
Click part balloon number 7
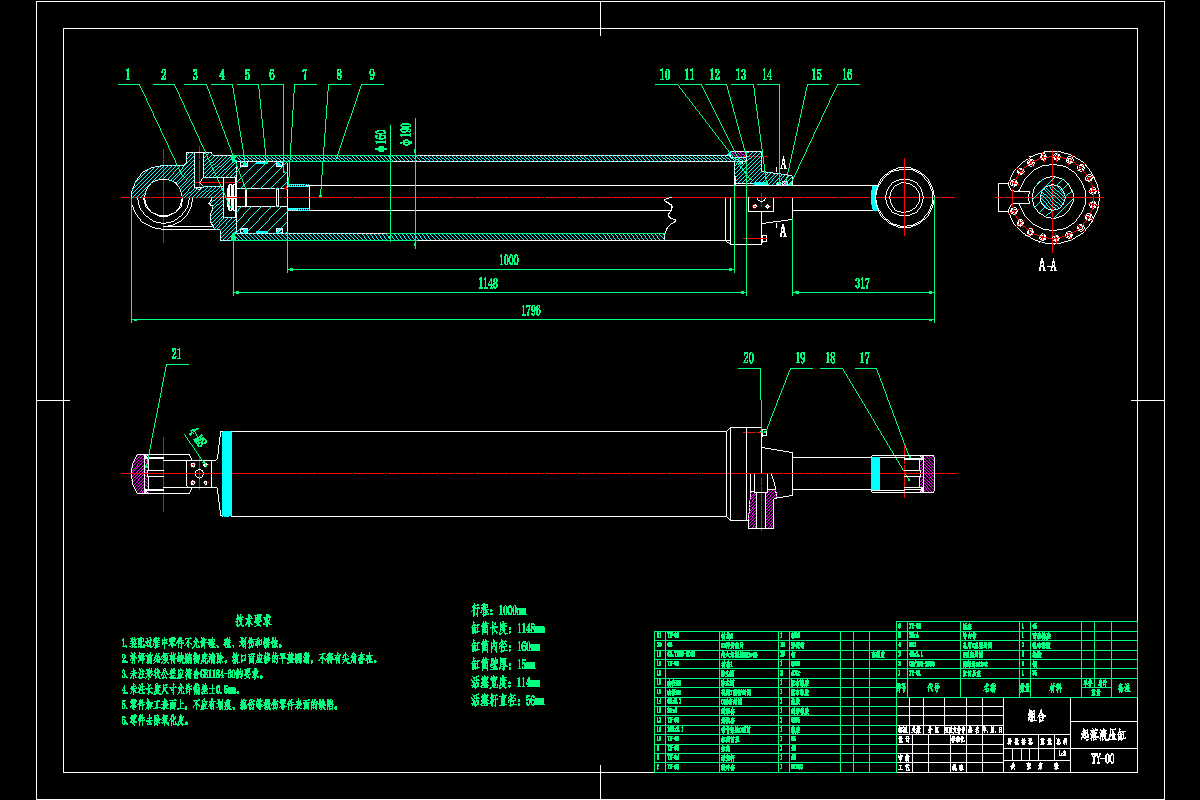tap(304, 75)
